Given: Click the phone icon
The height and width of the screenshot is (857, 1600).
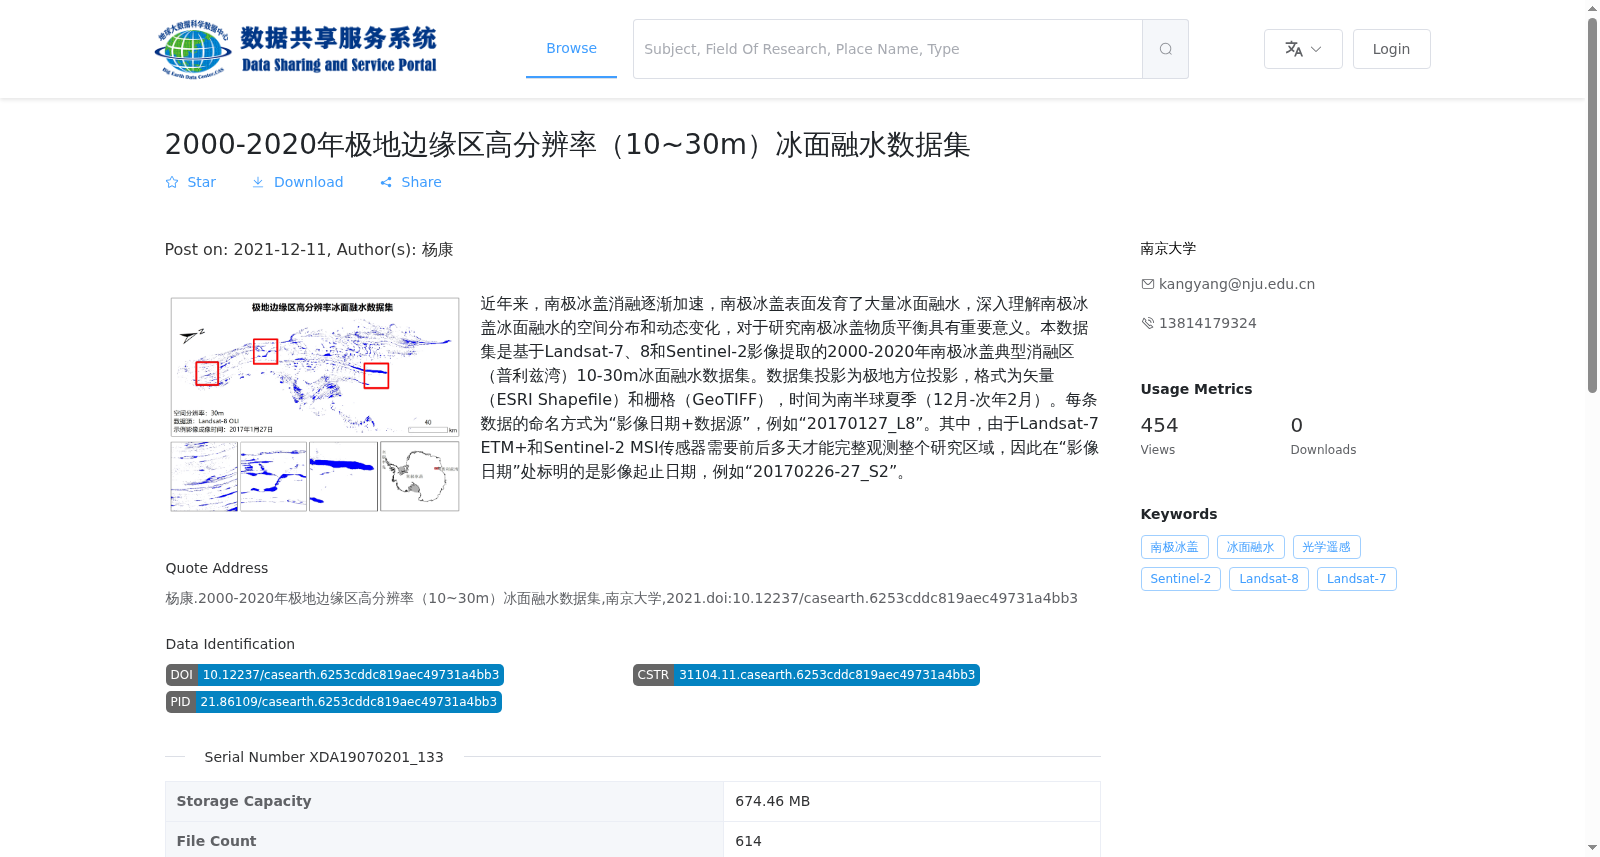Looking at the screenshot, I should pyautogui.click(x=1148, y=323).
